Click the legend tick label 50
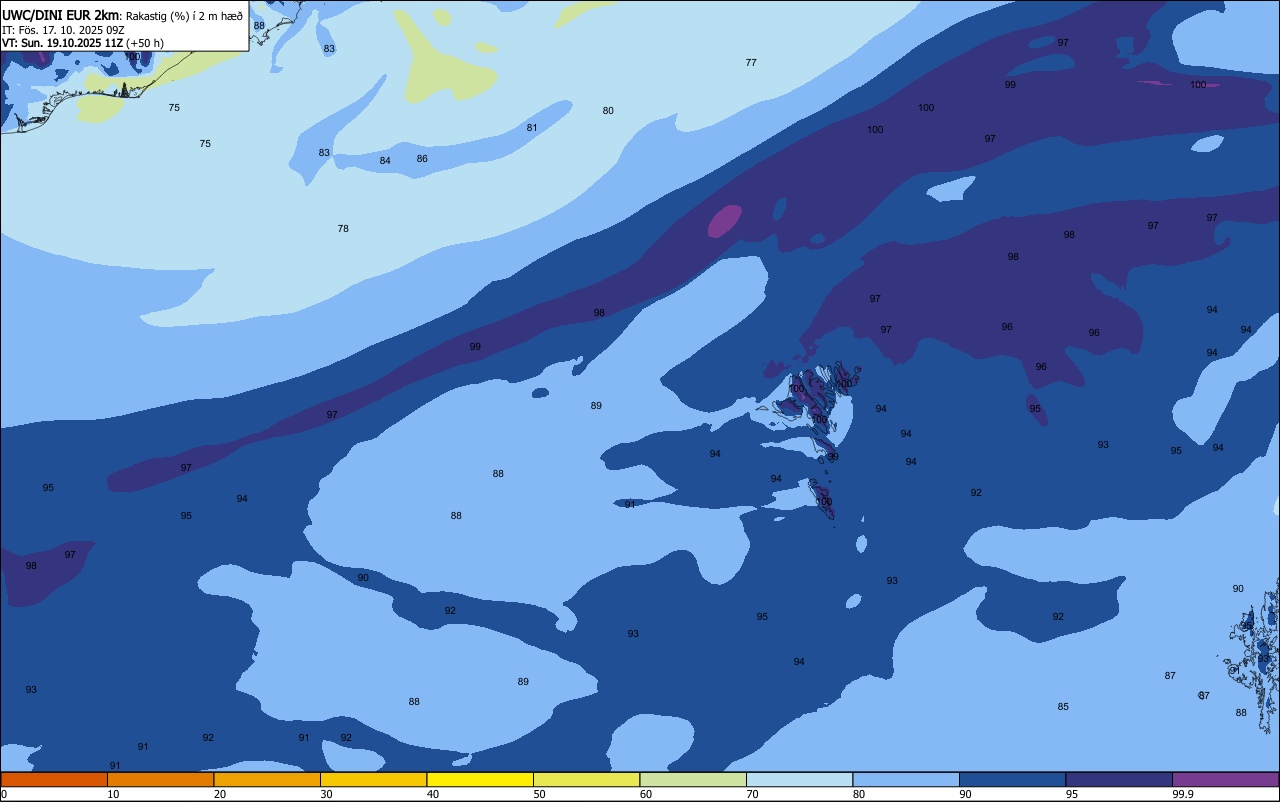The image size is (1280, 802). (x=540, y=794)
